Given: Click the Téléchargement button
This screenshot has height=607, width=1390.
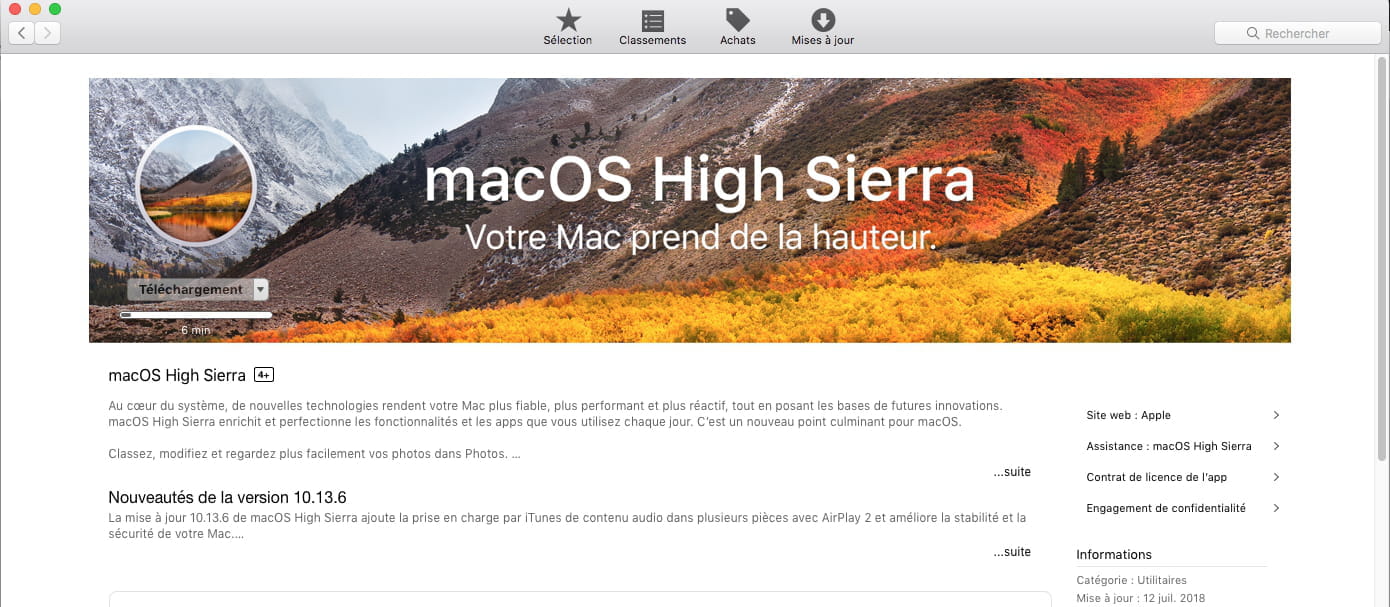Looking at the screenshot, I should (190, 290).
